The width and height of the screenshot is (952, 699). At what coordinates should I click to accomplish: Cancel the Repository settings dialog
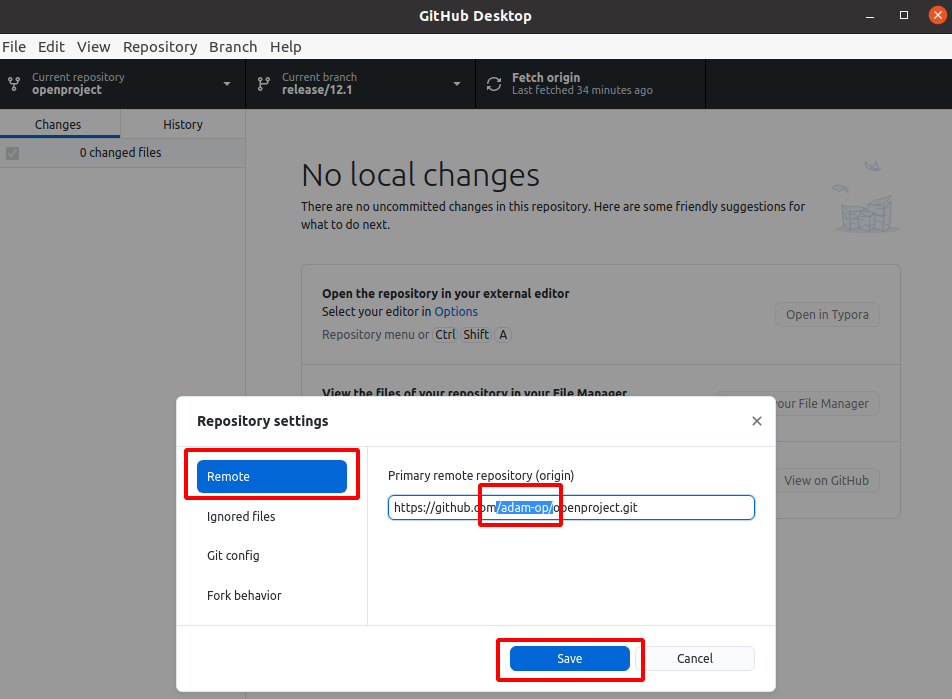[x=694, y=658]
